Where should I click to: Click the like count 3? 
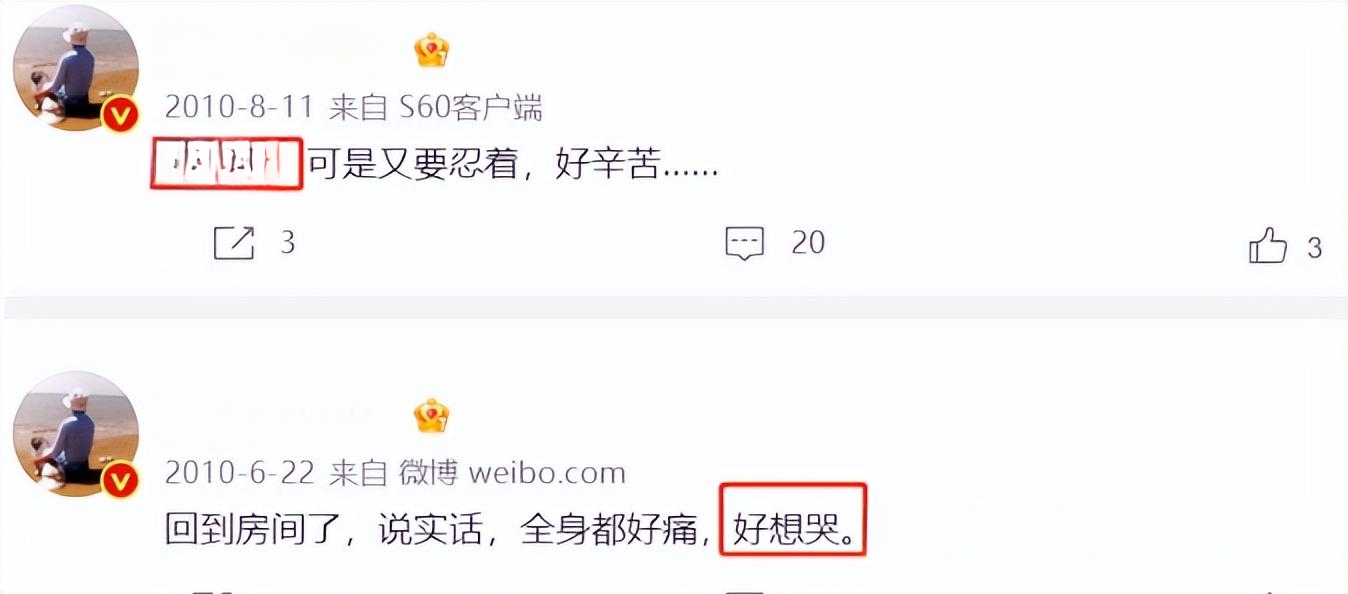[1315, 247]
